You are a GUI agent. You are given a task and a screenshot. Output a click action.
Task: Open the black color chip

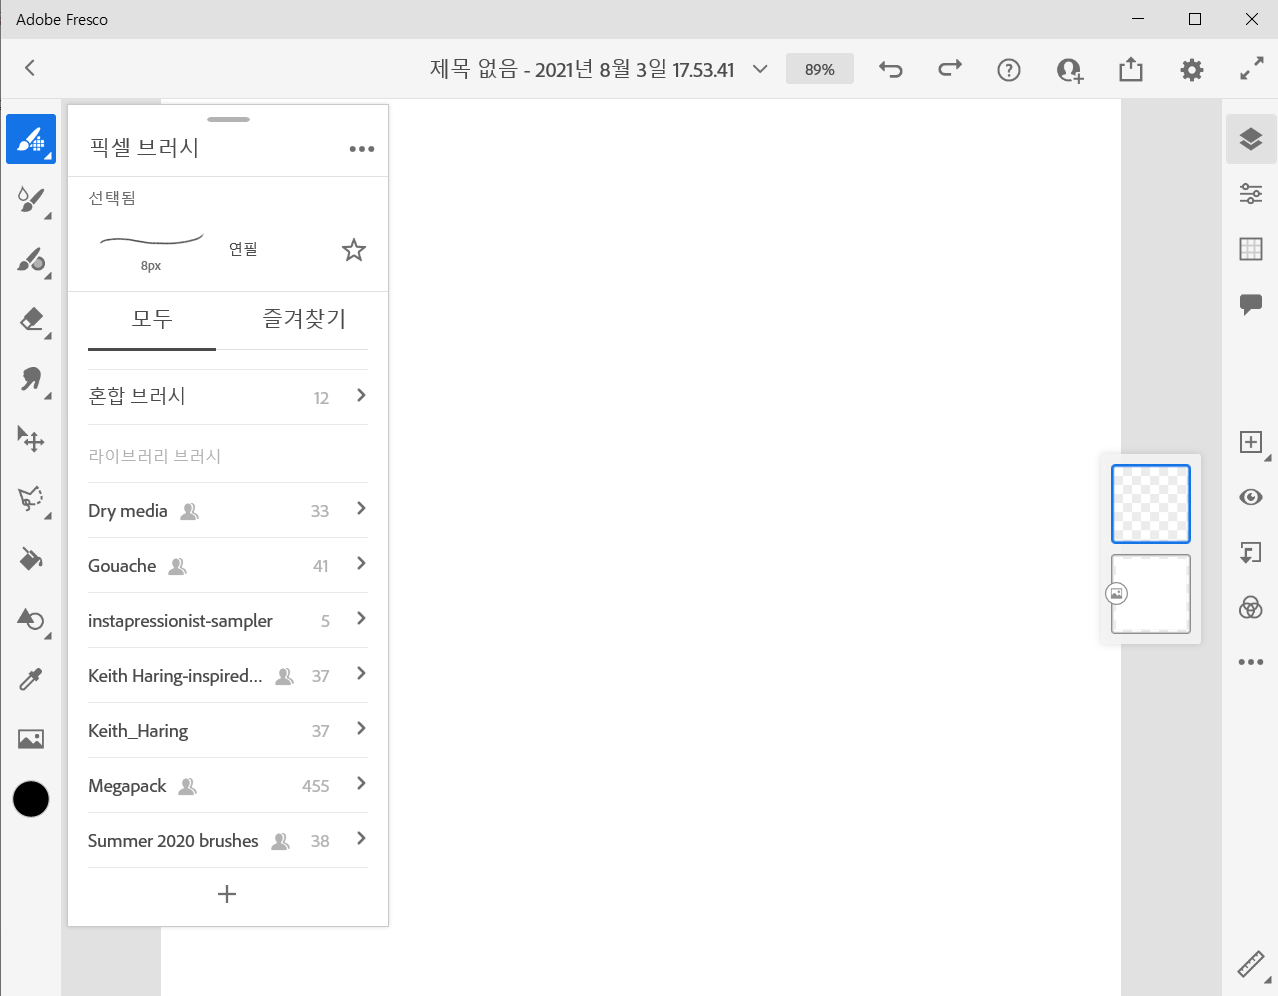tap(31, 799)
